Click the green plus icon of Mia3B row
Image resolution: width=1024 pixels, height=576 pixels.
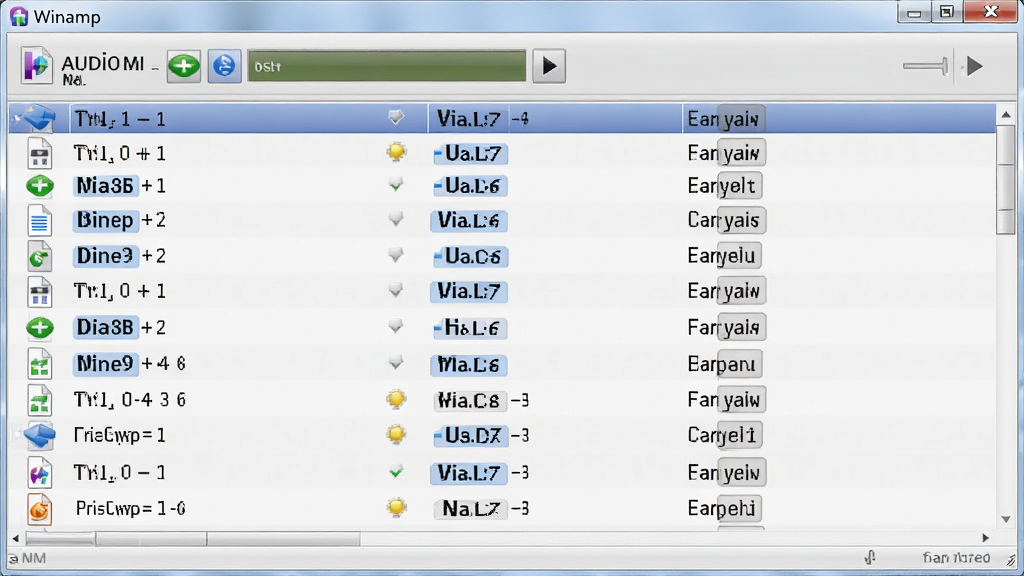coord(40,186)
